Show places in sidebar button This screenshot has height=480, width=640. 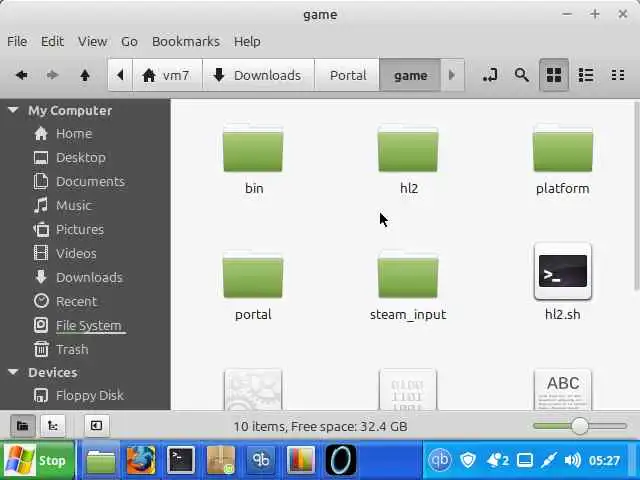tap(22, 426)
